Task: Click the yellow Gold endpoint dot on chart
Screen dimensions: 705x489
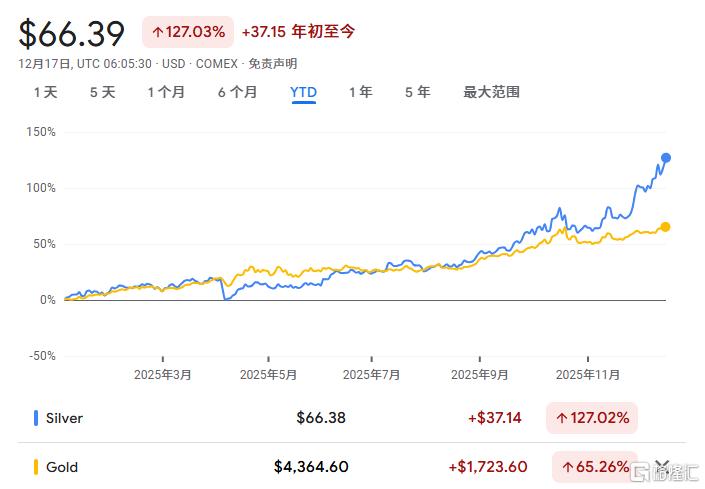Action: (x=666, y=227)
